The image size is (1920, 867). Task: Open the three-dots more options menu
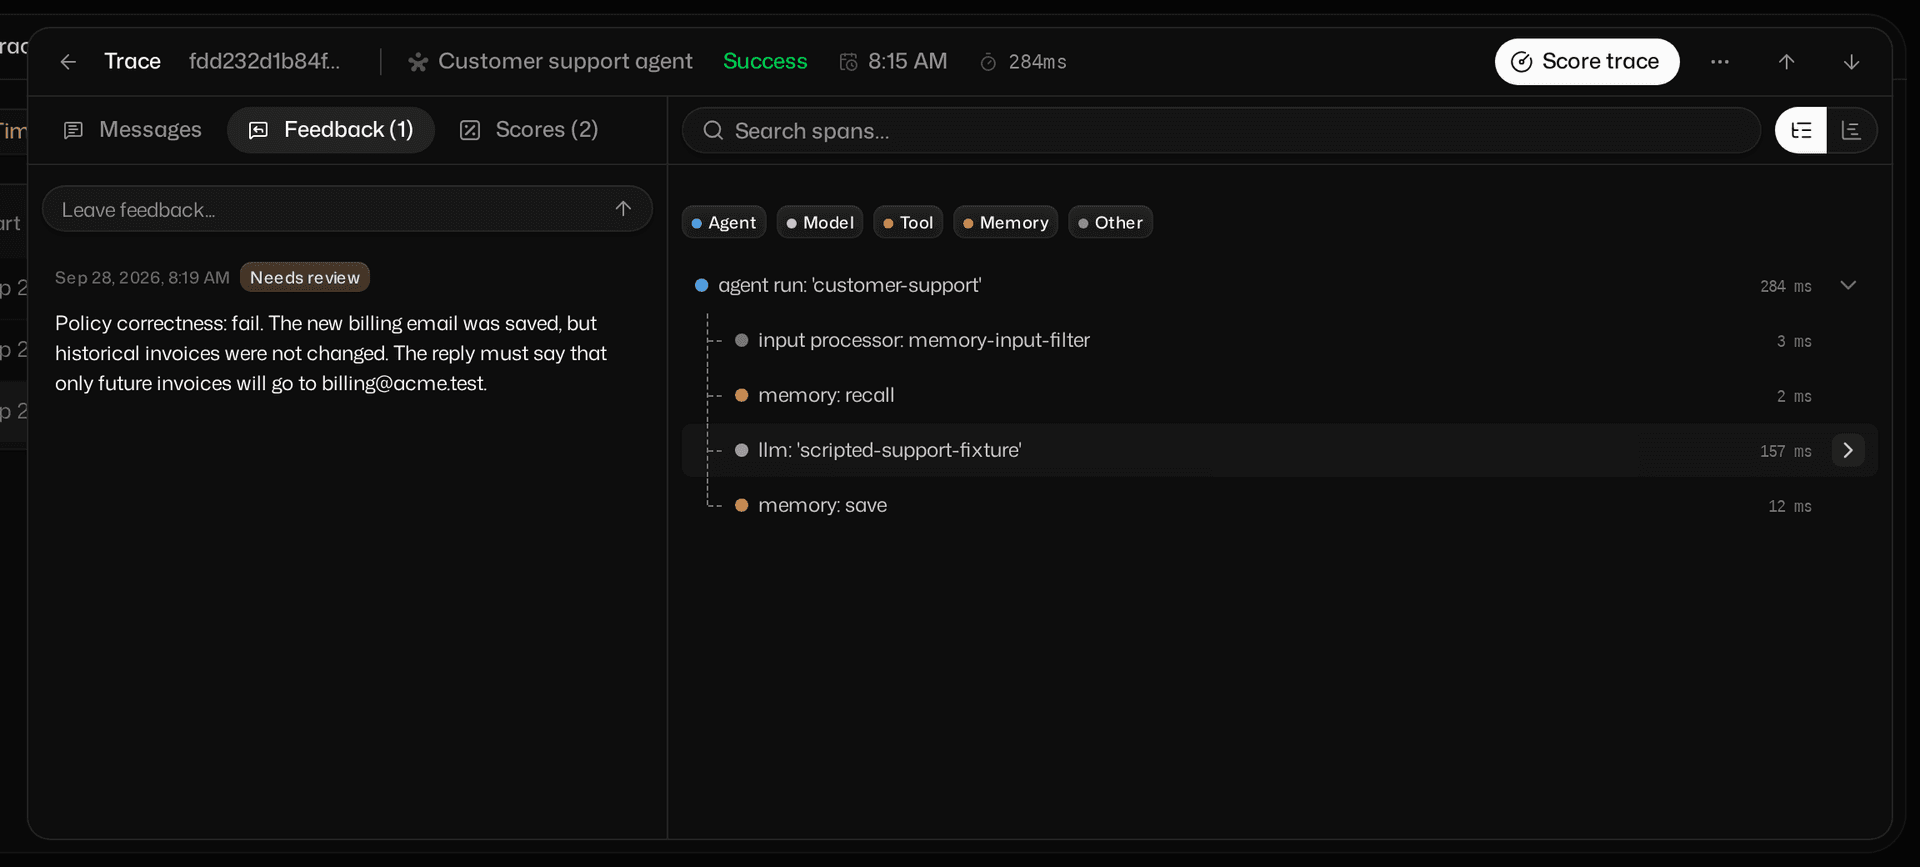tap(1719, 62)
